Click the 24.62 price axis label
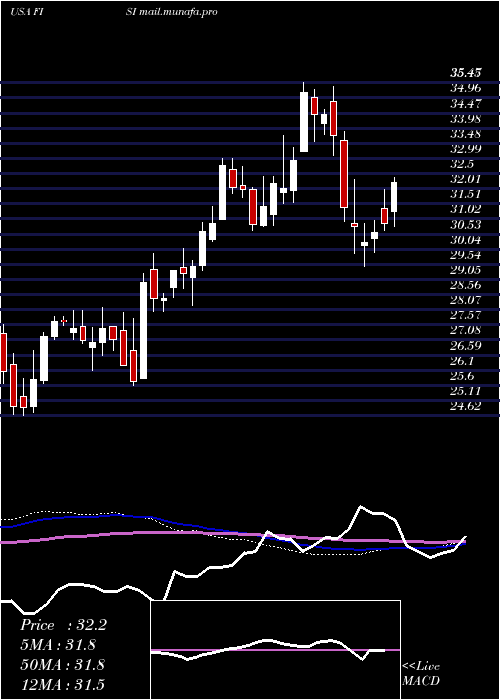500x700 pixels. [466, 406]
